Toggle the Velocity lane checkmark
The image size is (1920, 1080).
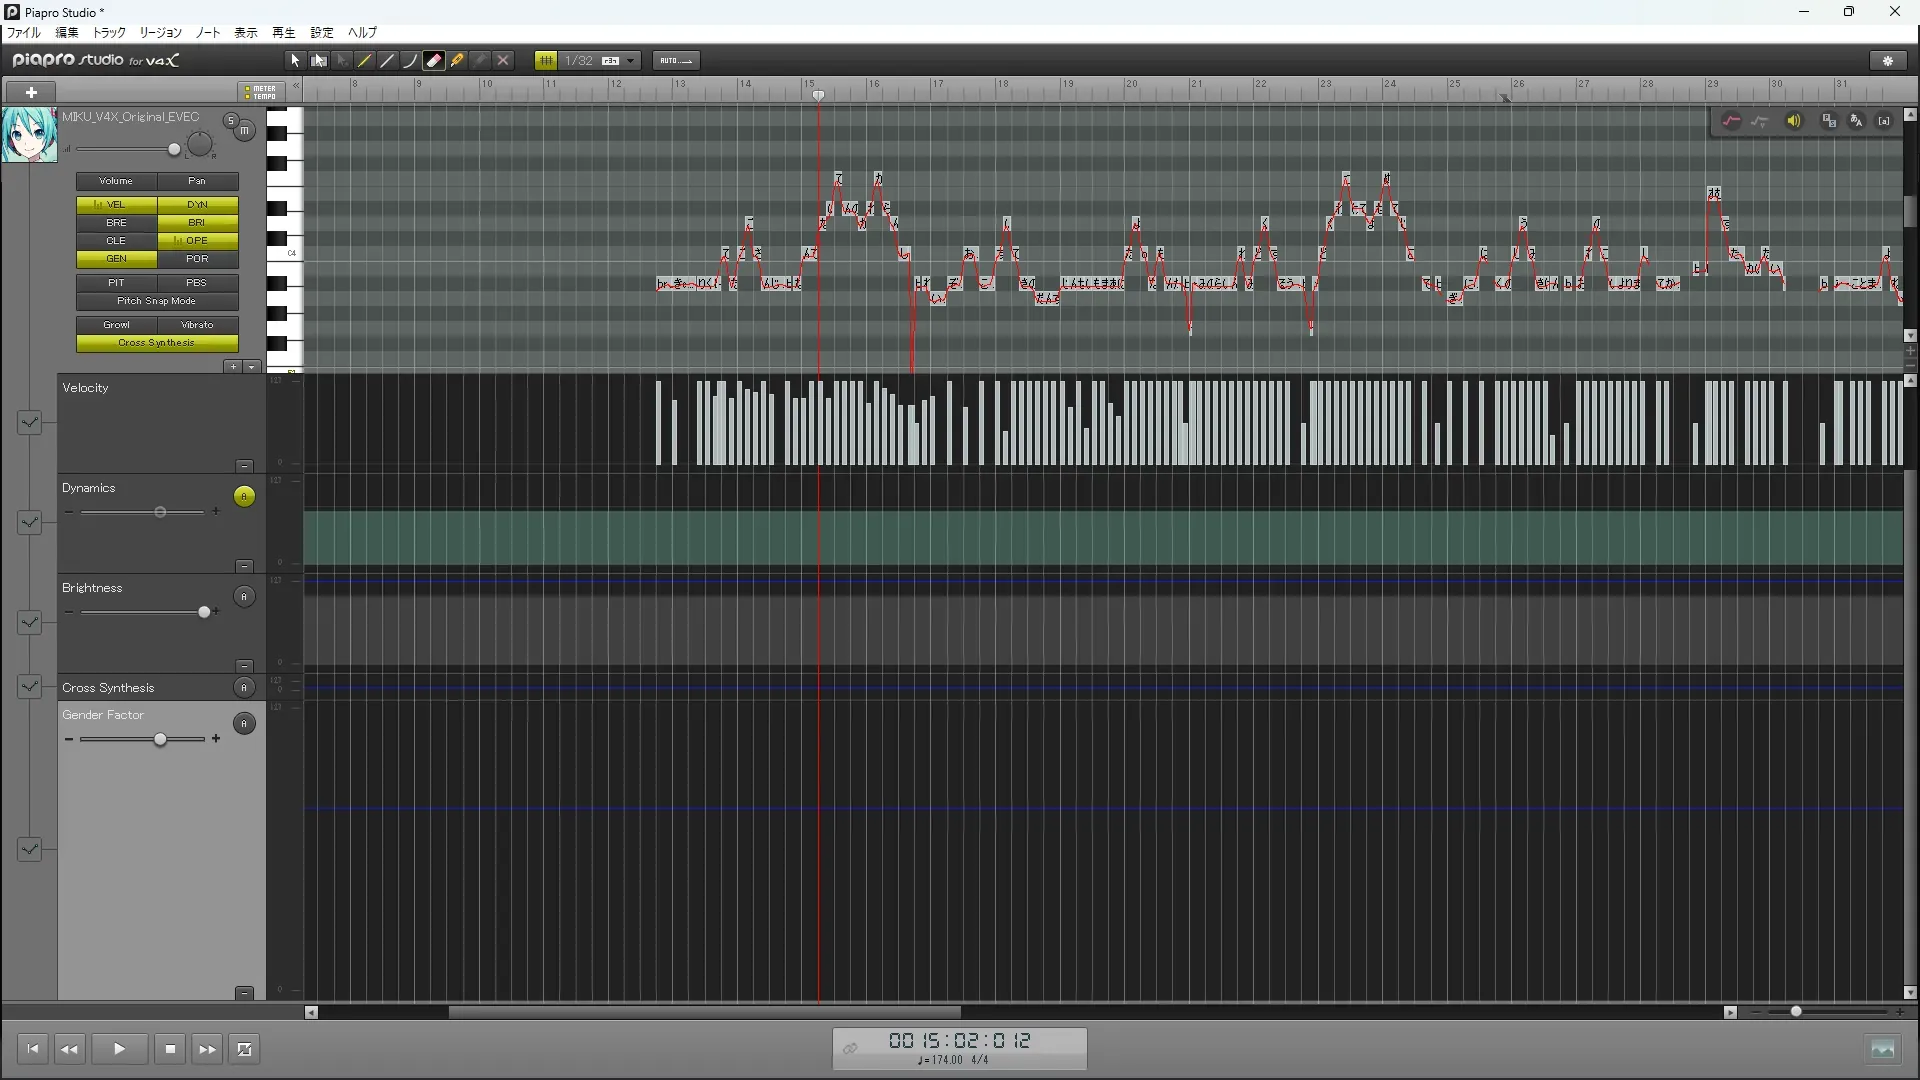[29, 422]
